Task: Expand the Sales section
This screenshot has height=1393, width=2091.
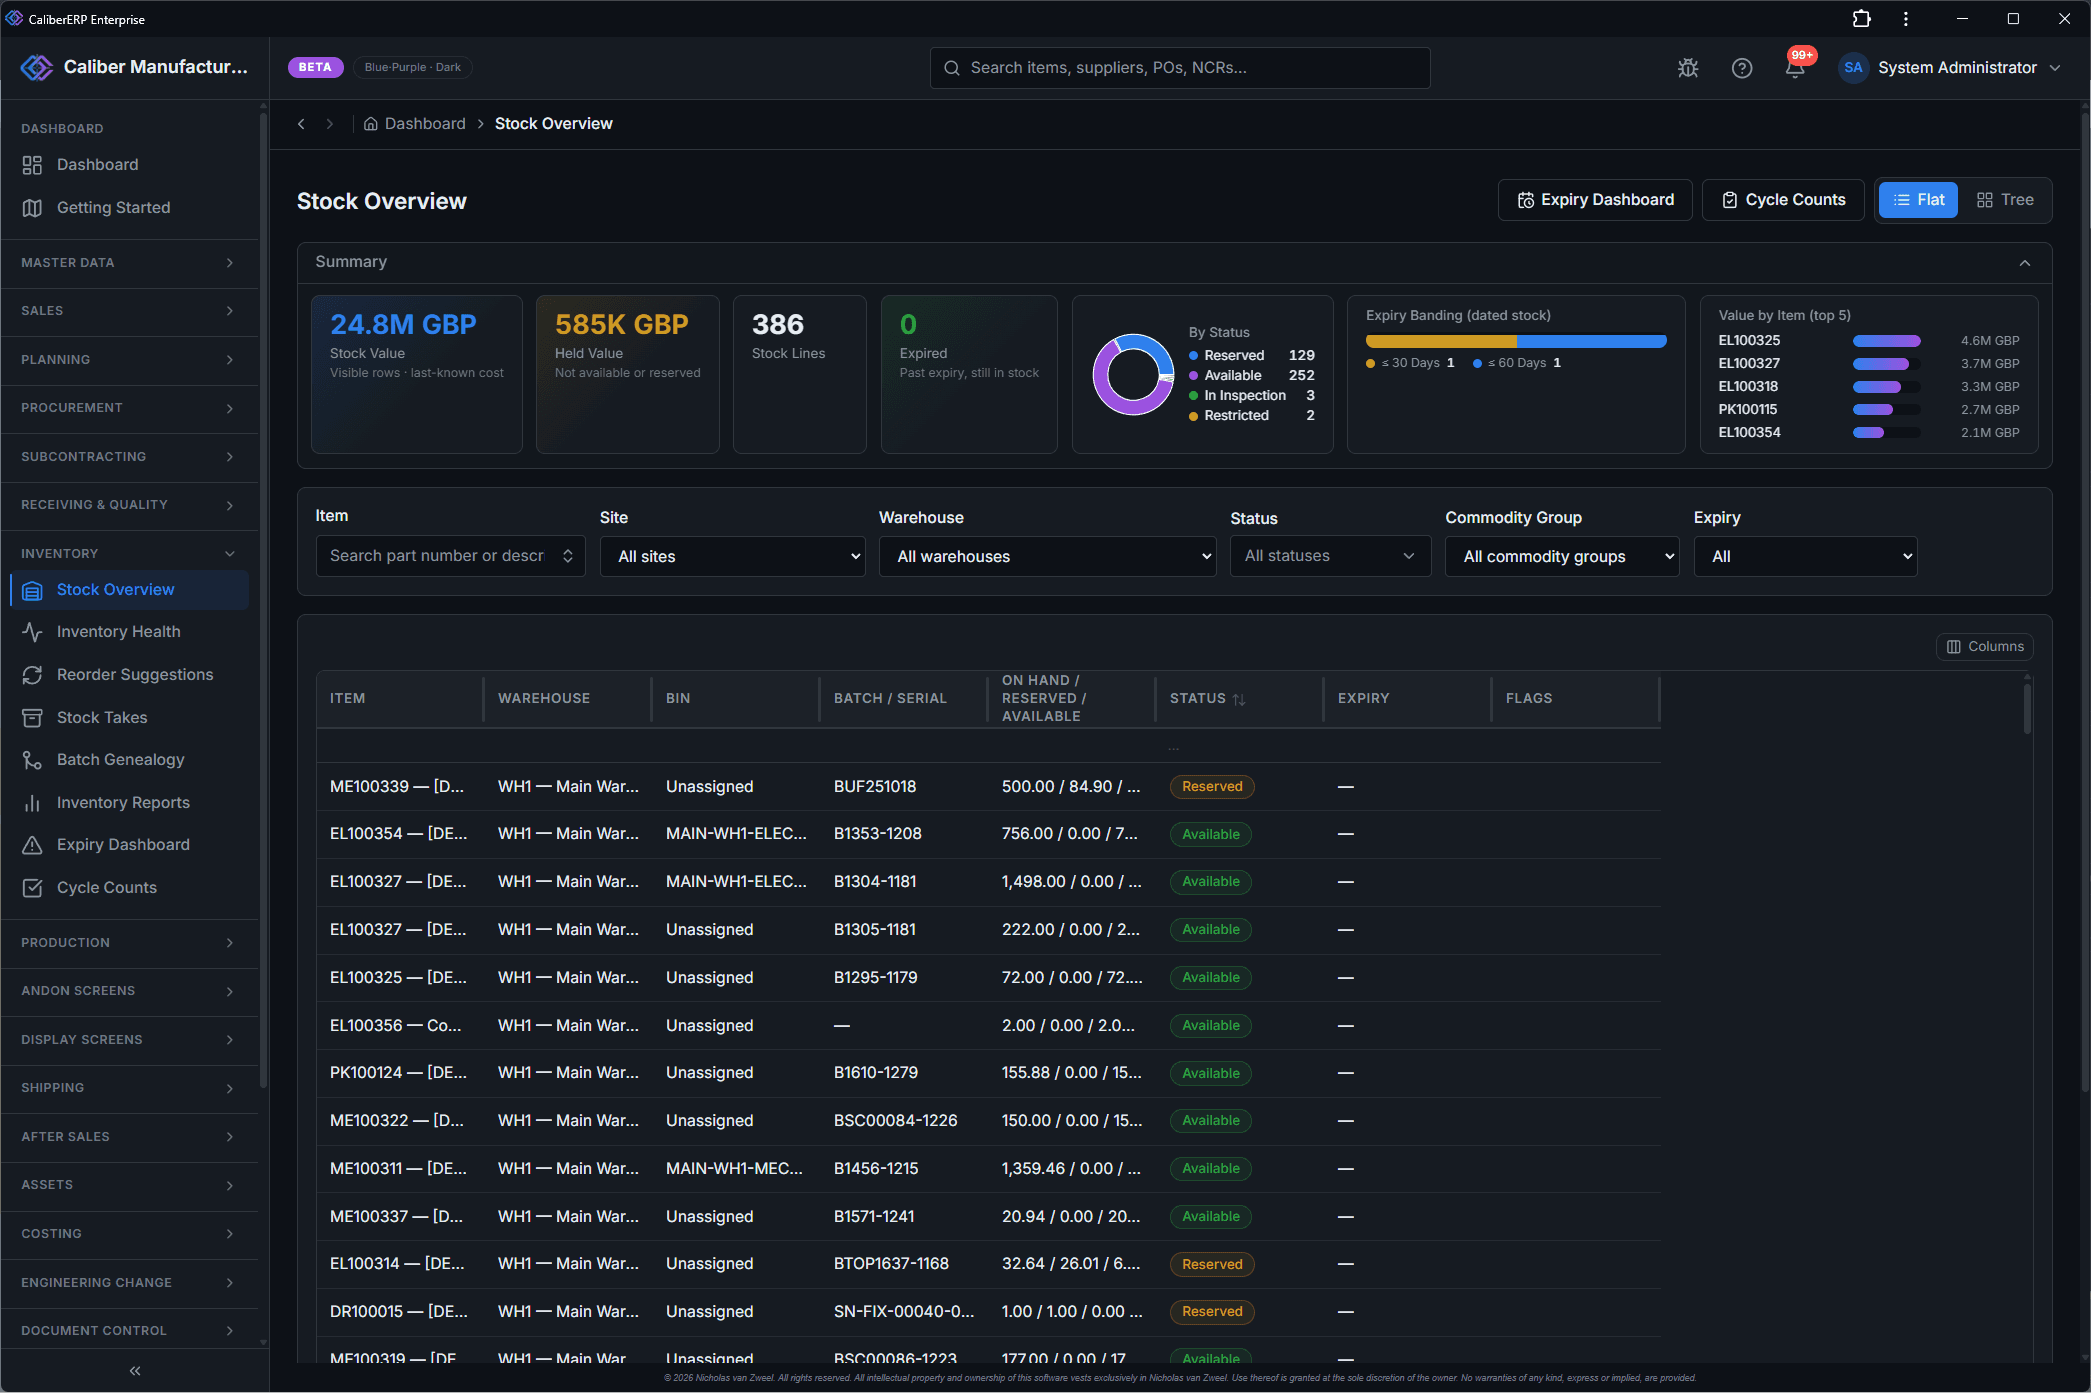Action: [x=129, y=311]
